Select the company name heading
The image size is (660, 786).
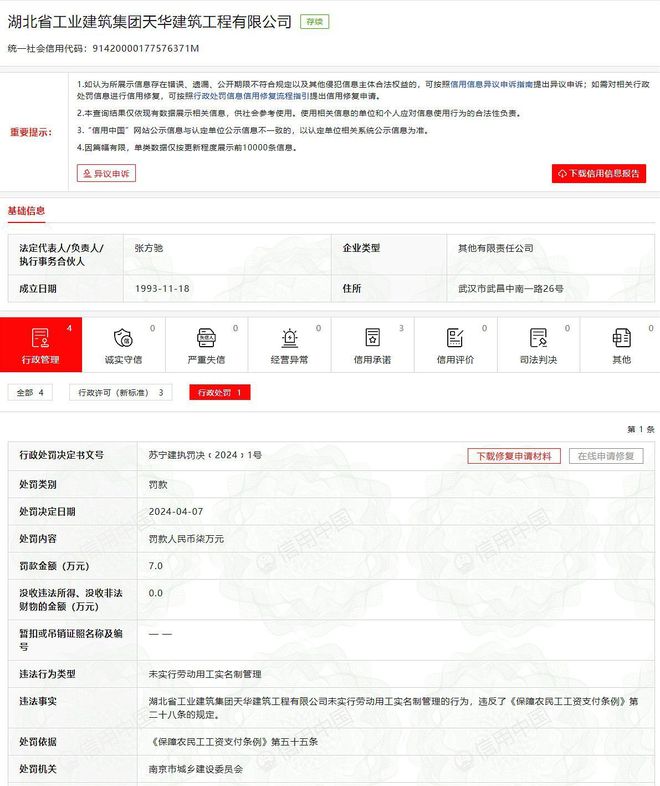pyautogui.click(x=149, y=22)
